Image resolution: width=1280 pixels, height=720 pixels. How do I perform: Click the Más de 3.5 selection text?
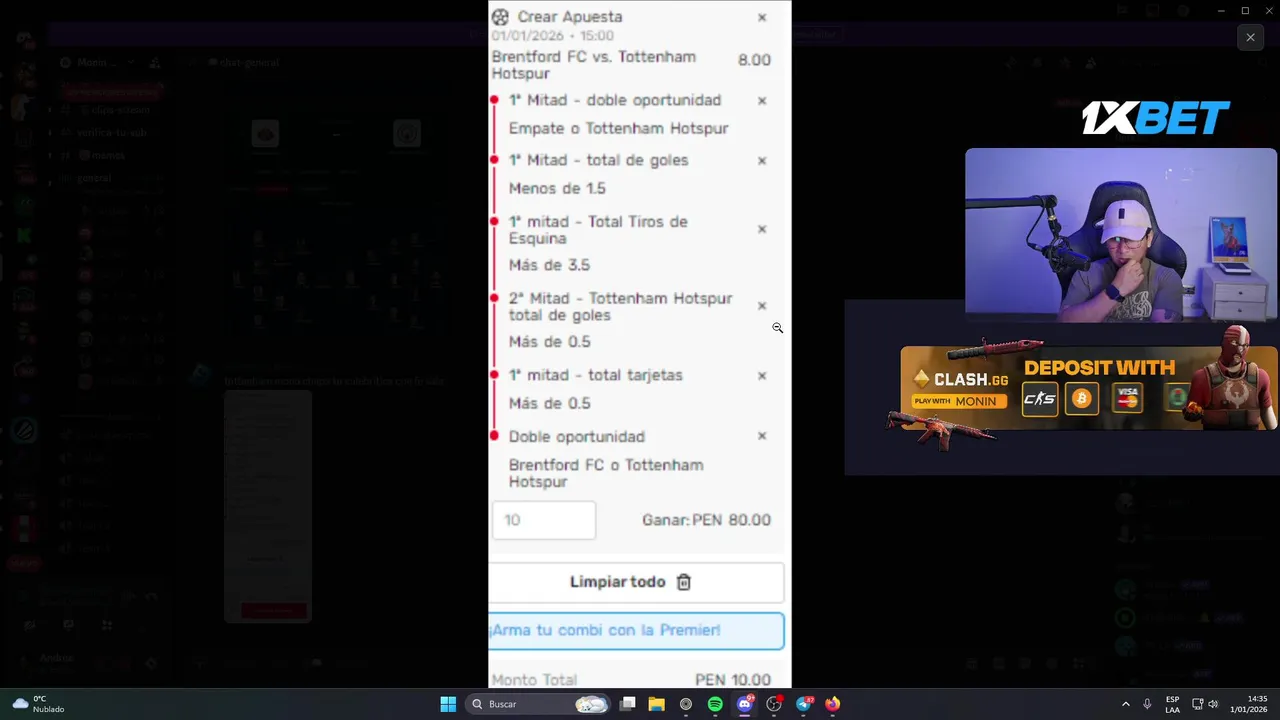tap(549, 265)
